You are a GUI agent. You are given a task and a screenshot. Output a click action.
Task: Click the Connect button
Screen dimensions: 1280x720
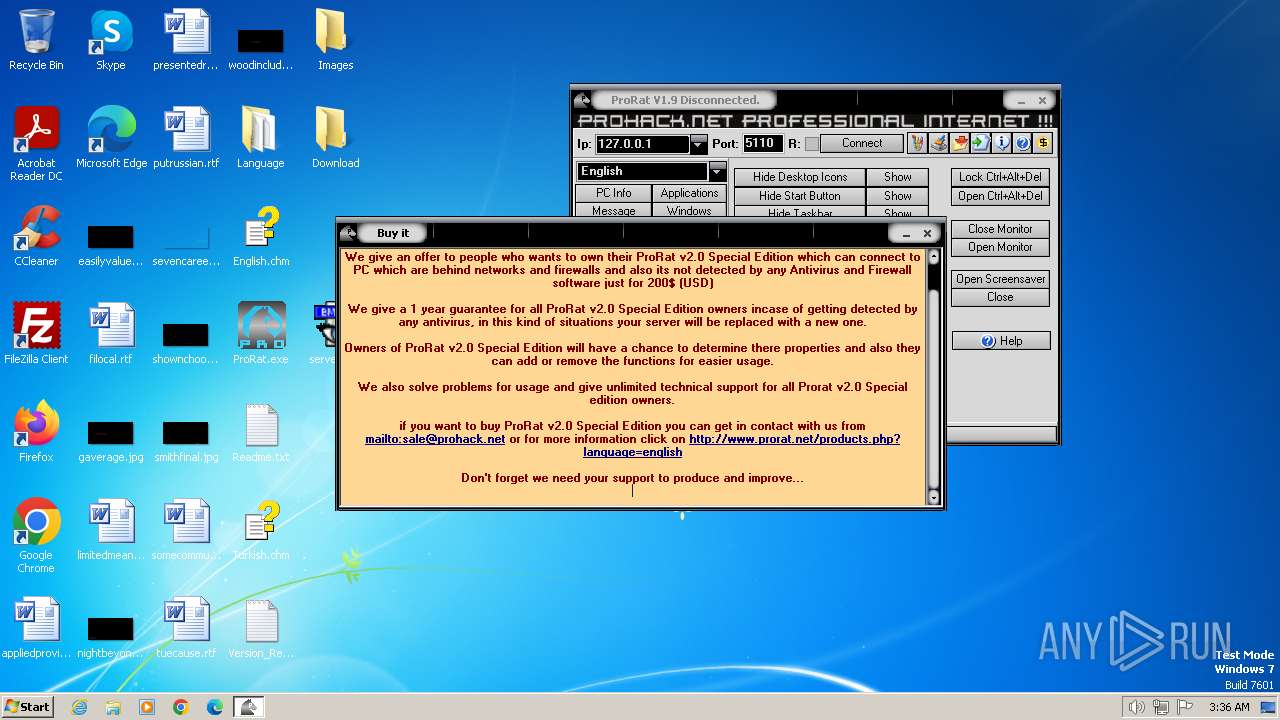click(x=862, y=144)
